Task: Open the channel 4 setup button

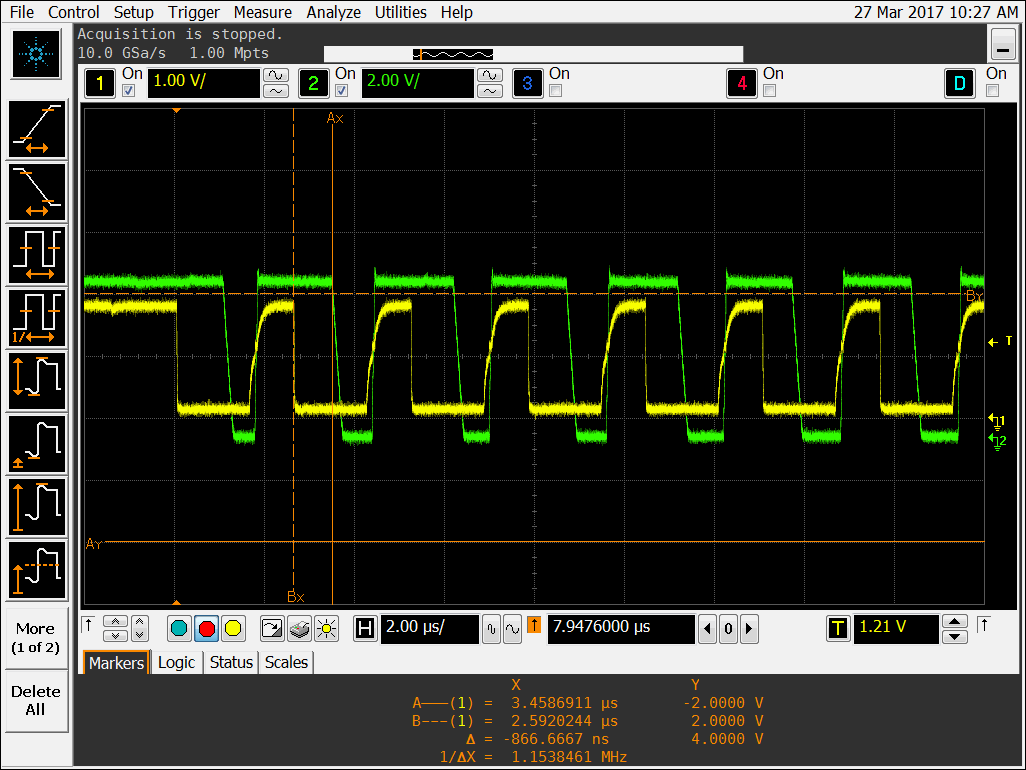Action: (742, 83)
